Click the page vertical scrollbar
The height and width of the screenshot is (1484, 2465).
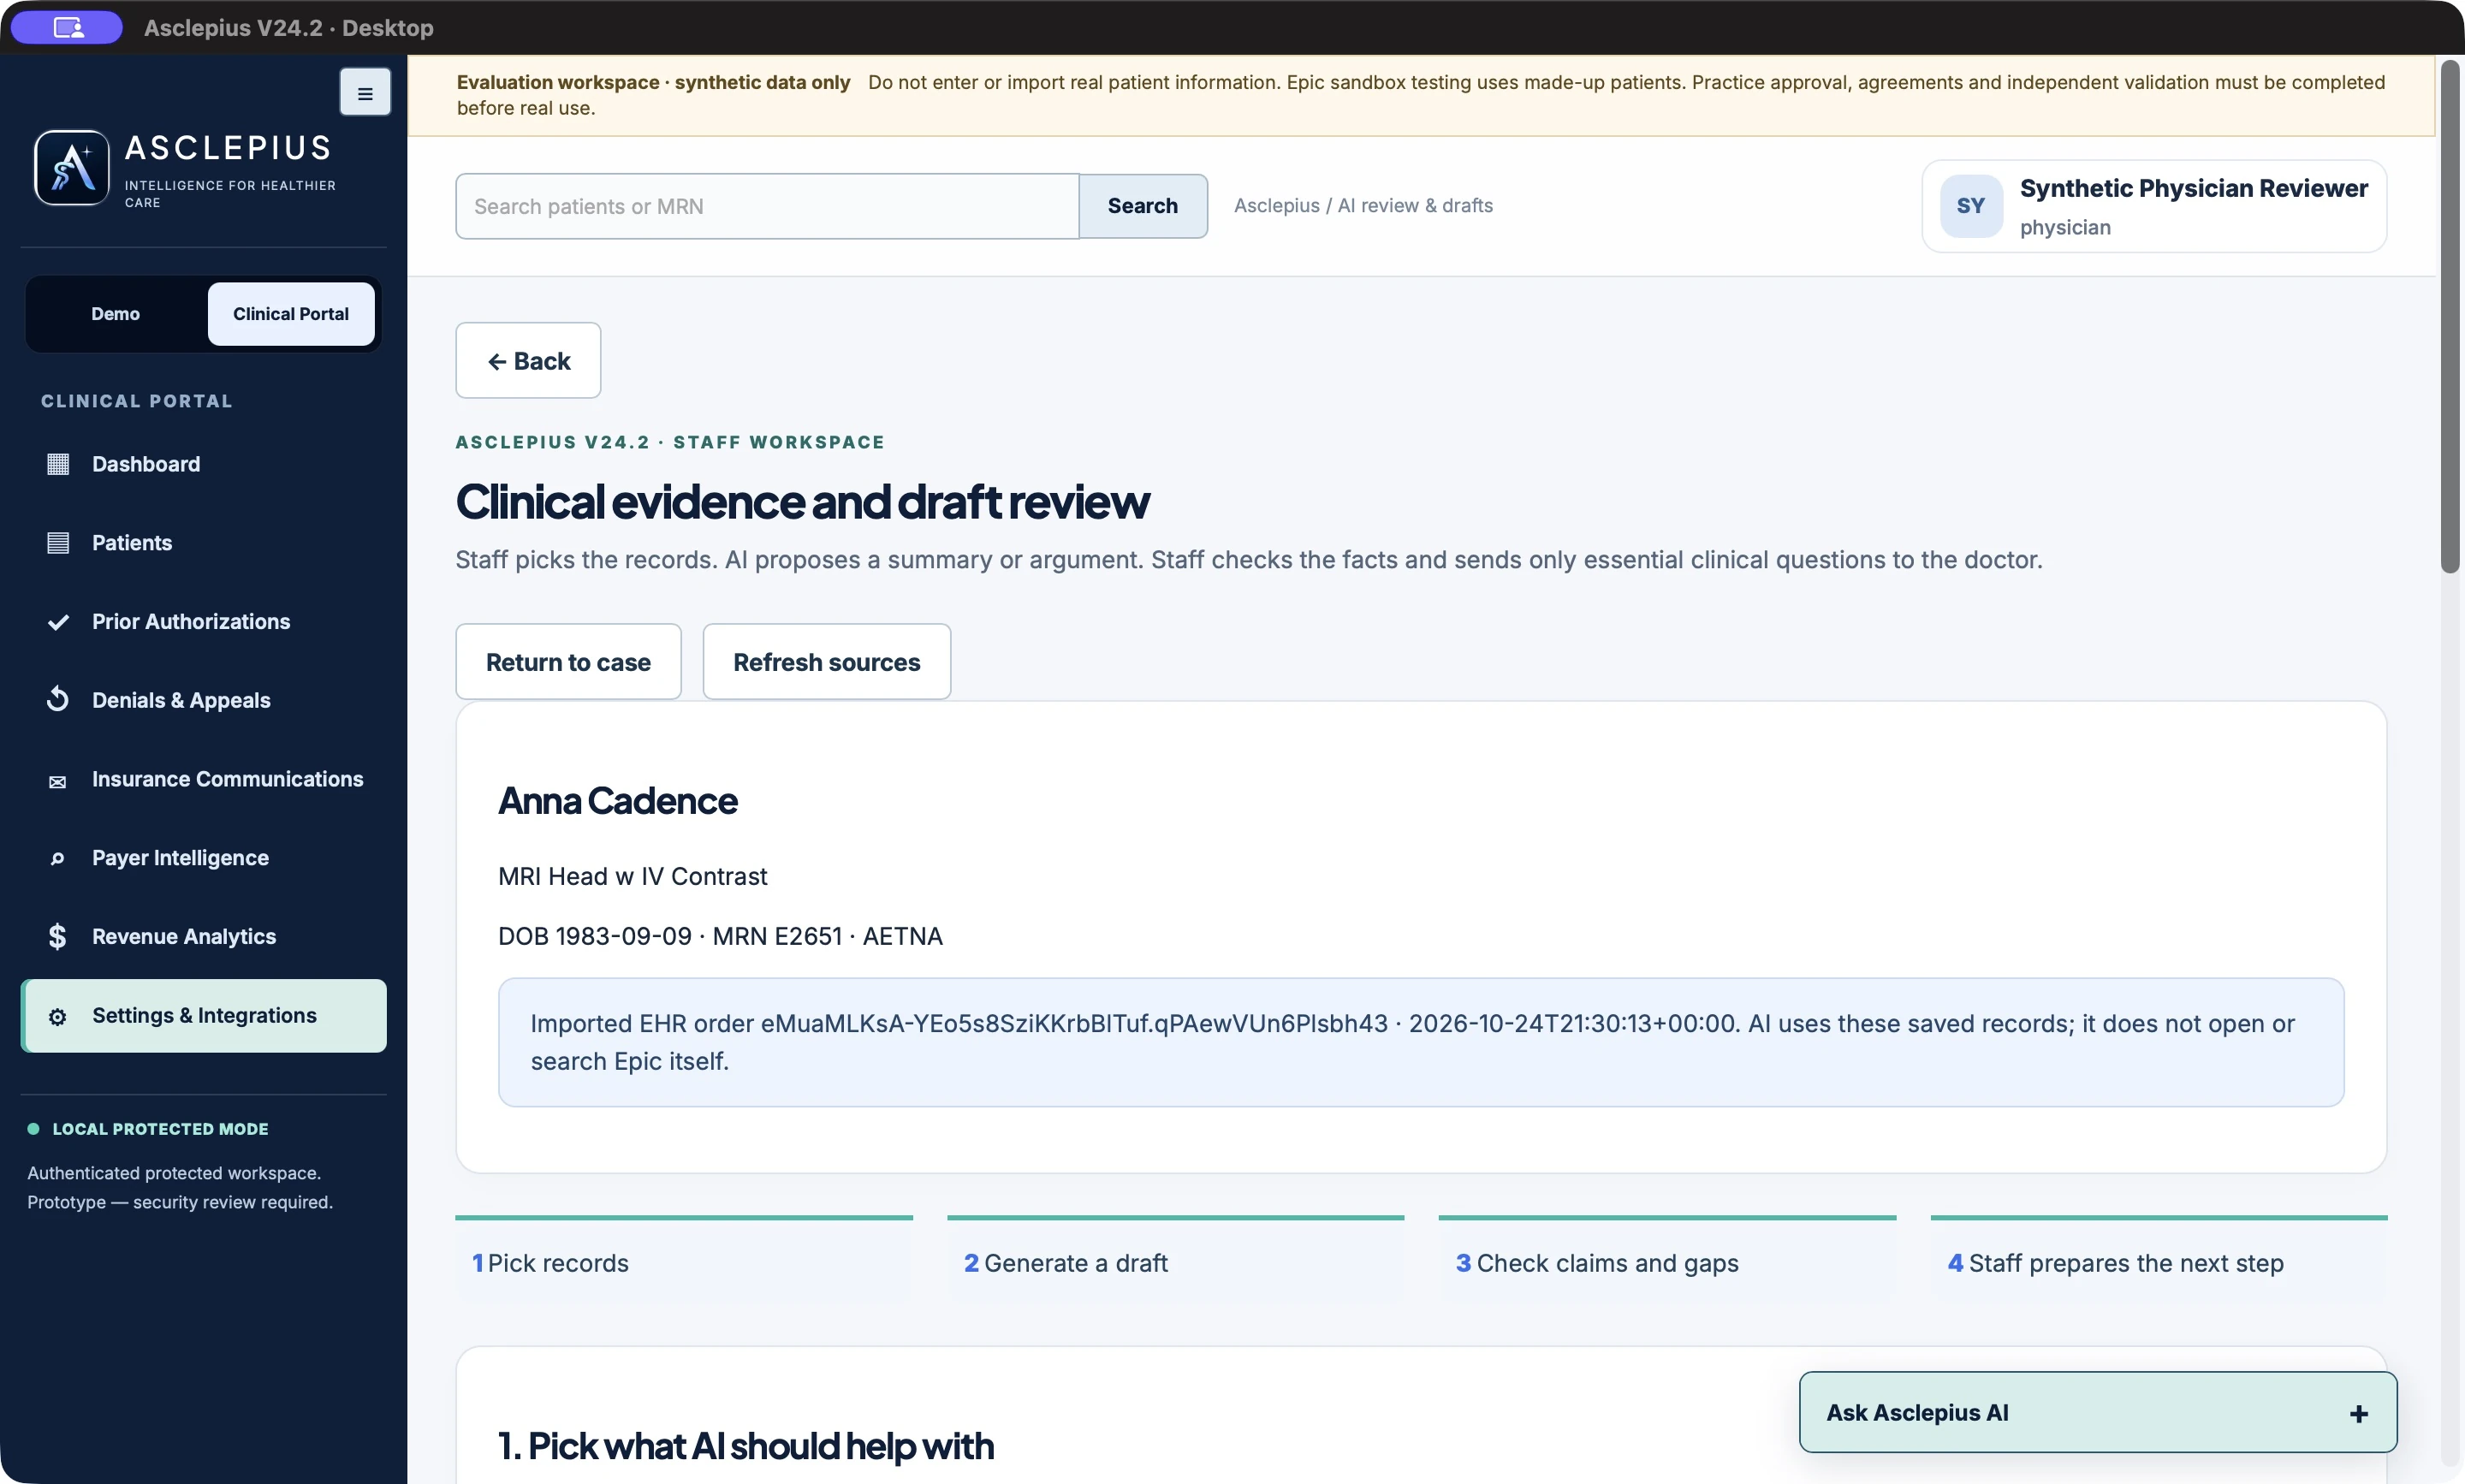click(2449, 317)
